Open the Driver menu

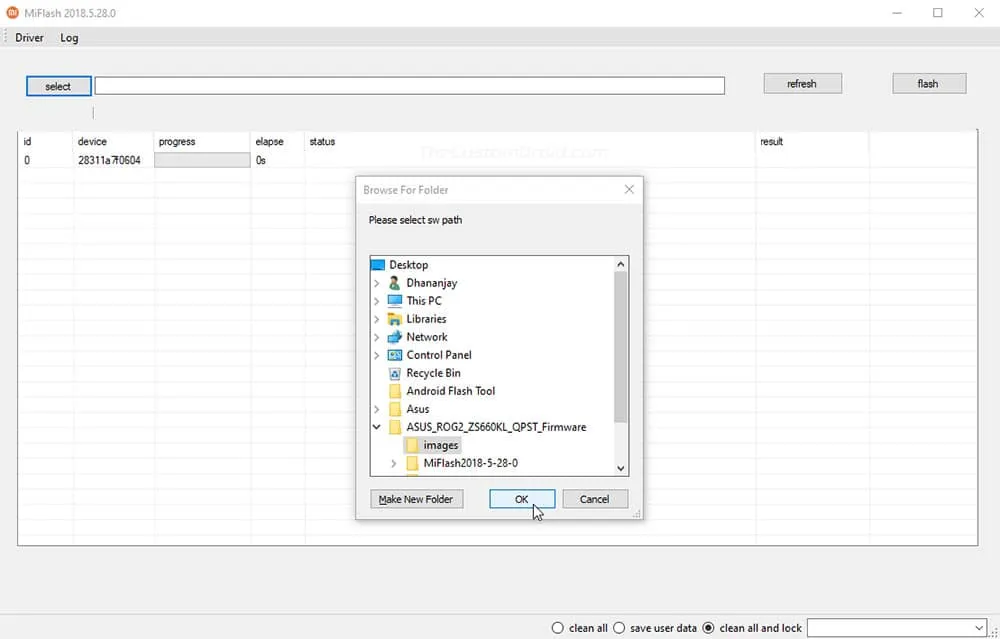click(28, 37)
